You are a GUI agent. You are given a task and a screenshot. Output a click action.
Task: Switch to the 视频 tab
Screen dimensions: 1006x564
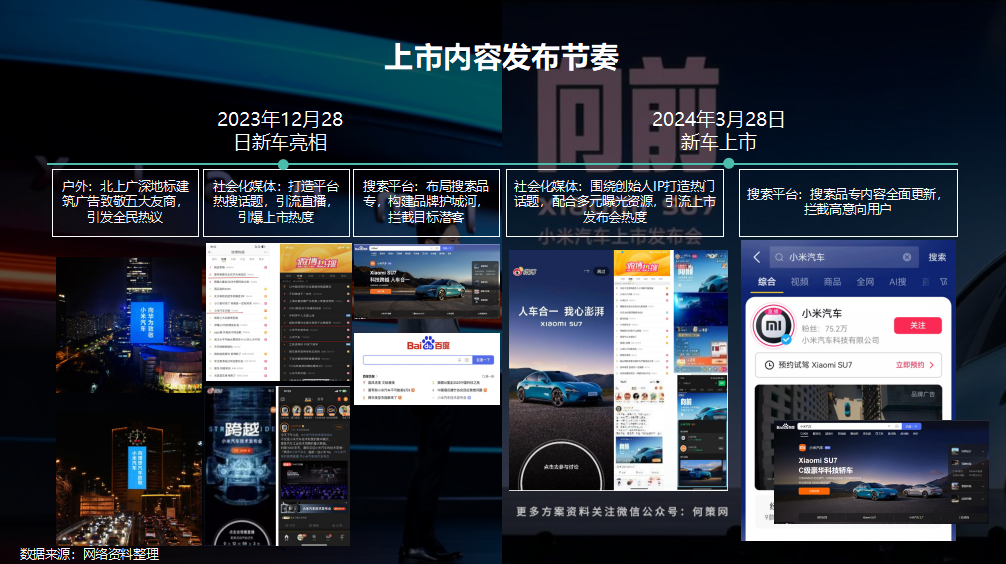click(x=799, y=282)
